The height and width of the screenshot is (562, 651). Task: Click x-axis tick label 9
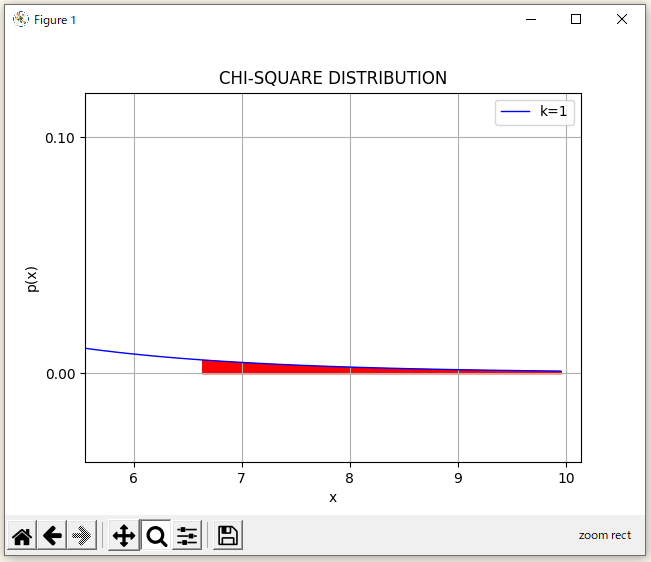click(x=458, y=478)
